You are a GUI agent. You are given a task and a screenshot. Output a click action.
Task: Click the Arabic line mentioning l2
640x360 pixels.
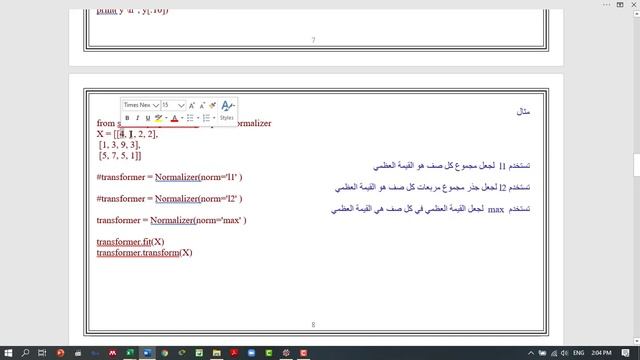click(x=432, y=187)
